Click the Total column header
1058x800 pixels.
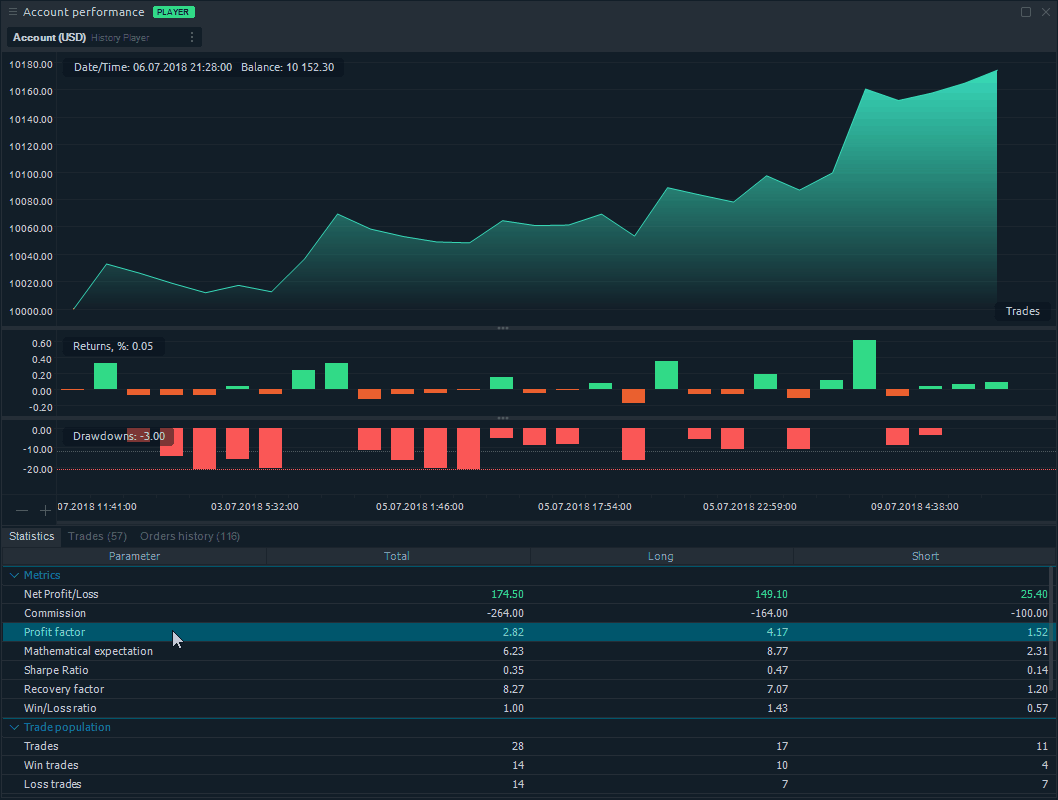(397, 556)
